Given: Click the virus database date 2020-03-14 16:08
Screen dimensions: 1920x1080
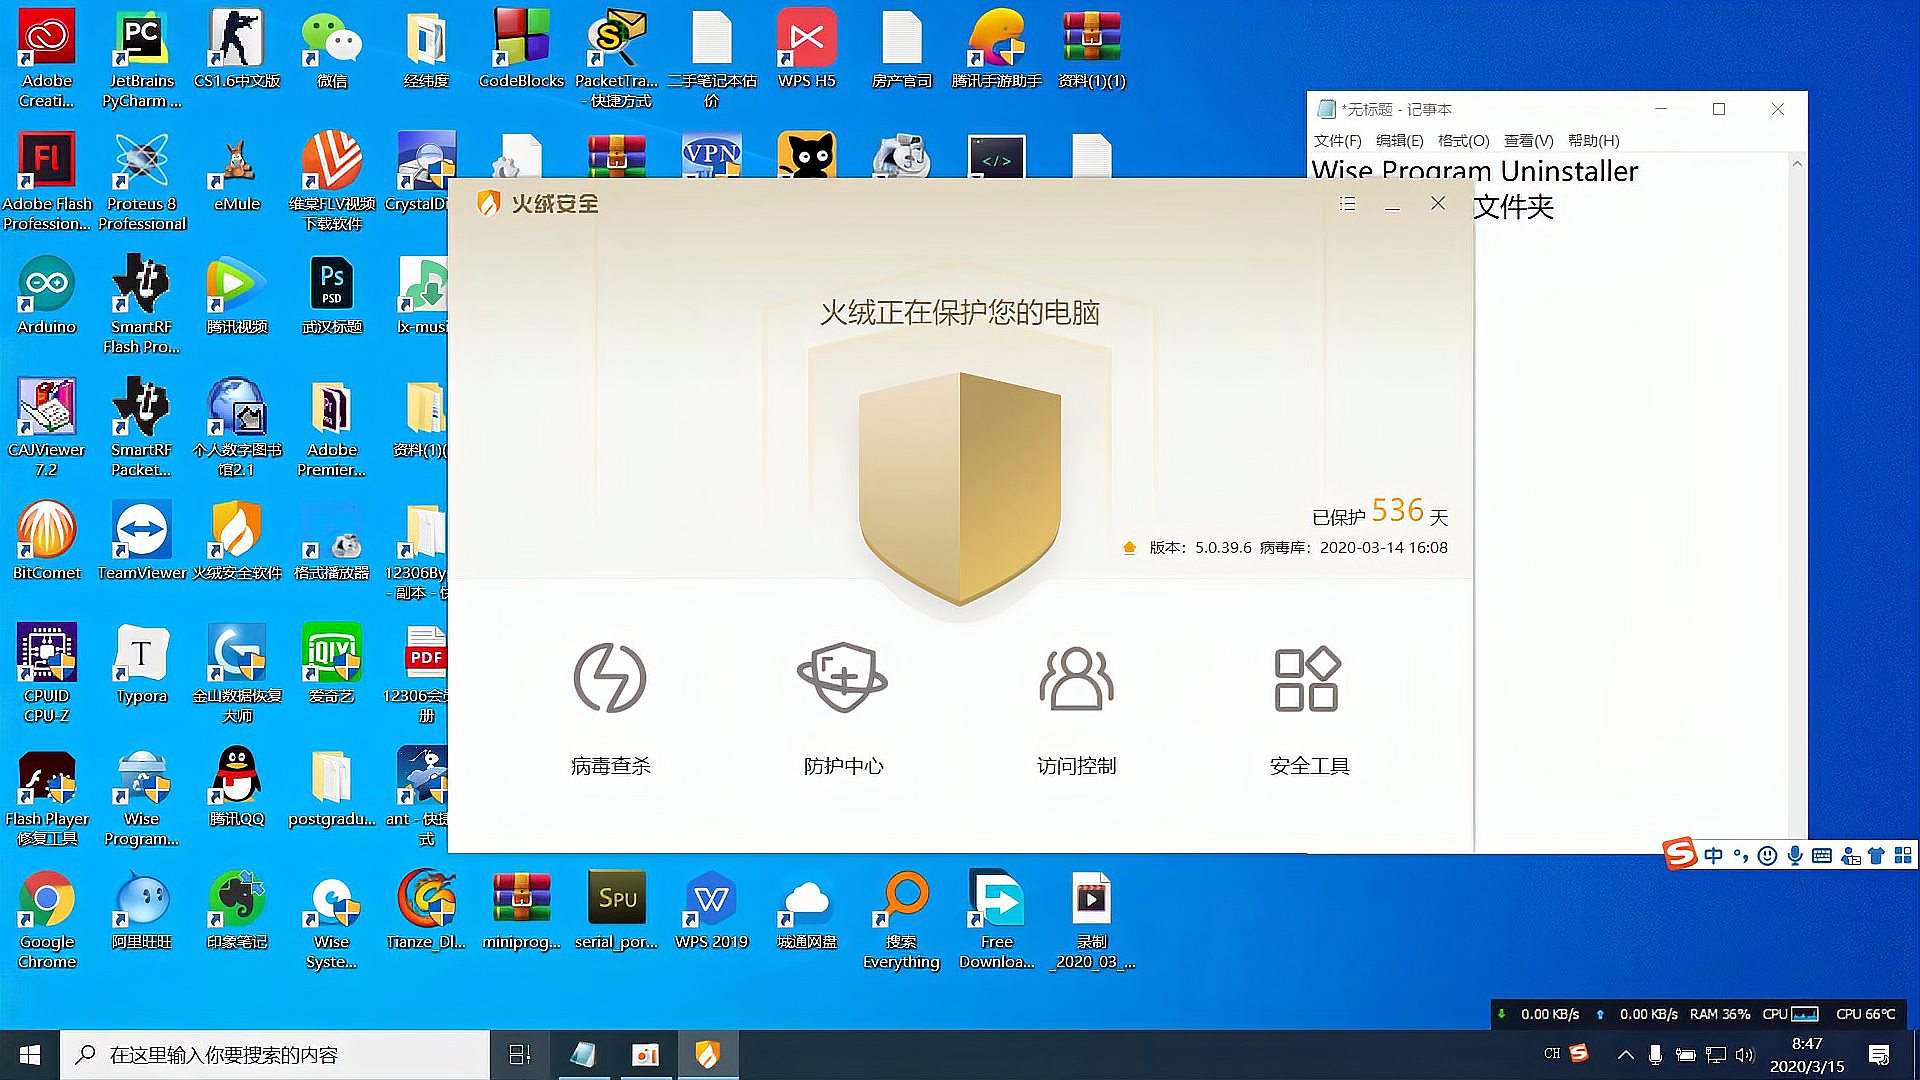Looking at the screenshot, I should (x=1383, y=548).
